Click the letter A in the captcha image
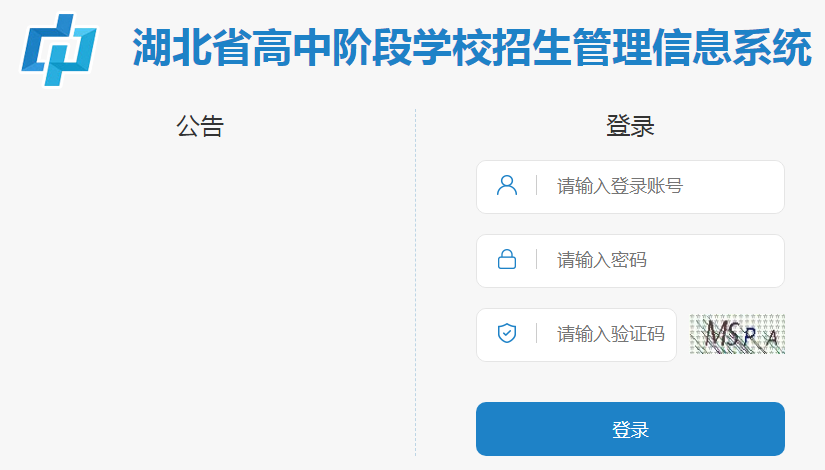The height and width of the screenshot is (470, 825). click(x=770, y=340)
